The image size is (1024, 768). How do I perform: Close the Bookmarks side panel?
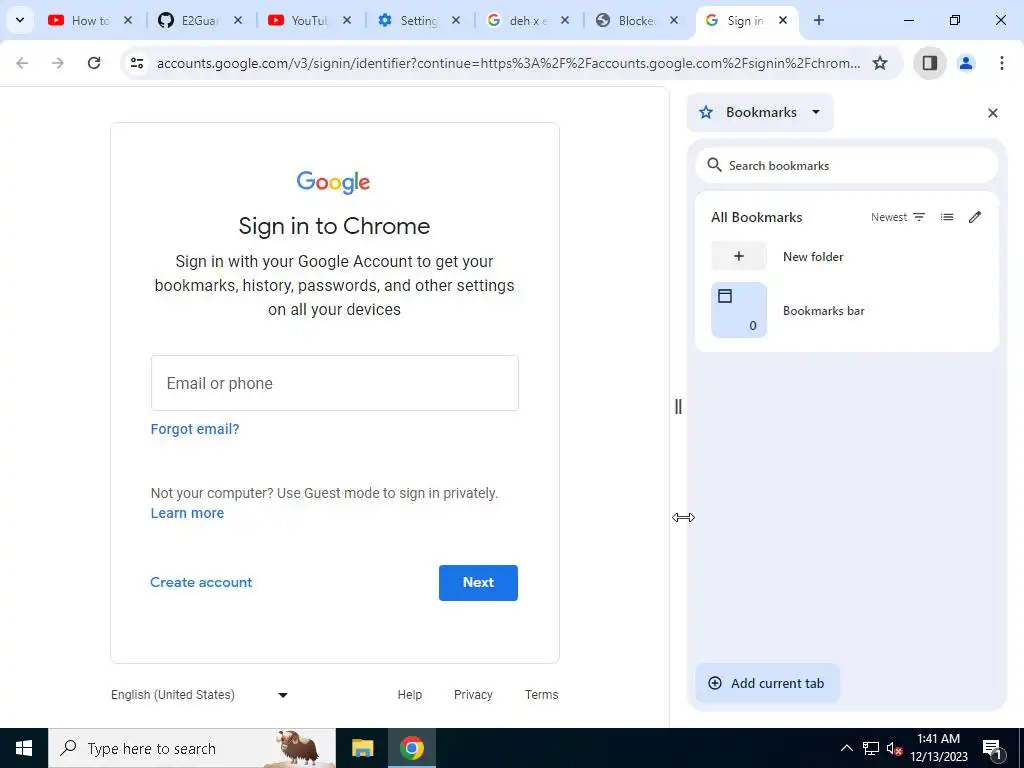(x=993, y=113)
